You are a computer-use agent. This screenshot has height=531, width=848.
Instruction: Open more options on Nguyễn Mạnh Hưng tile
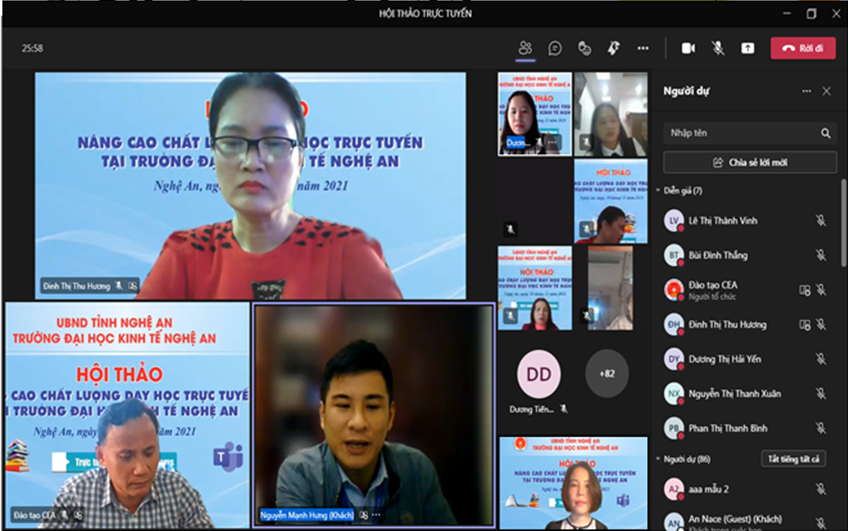376,515
